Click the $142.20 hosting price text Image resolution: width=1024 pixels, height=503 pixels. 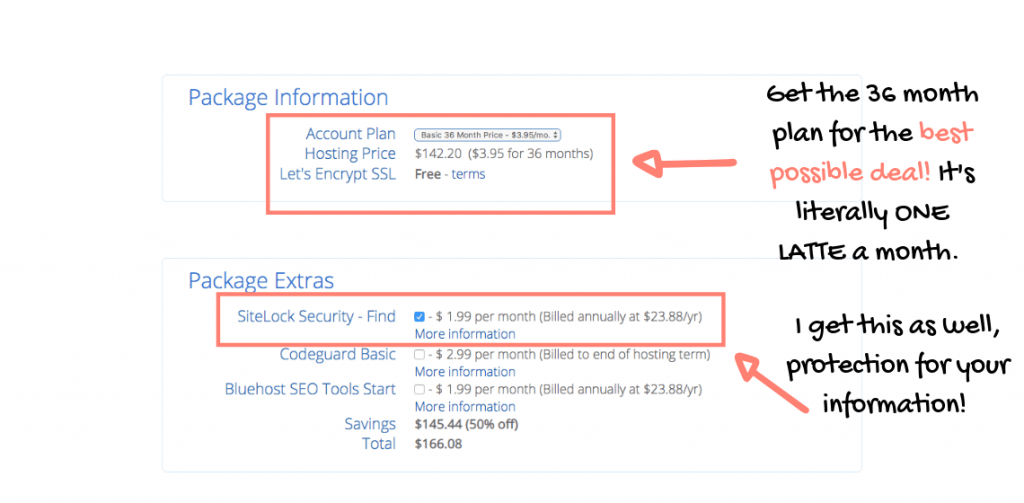[x=438, y=154]
